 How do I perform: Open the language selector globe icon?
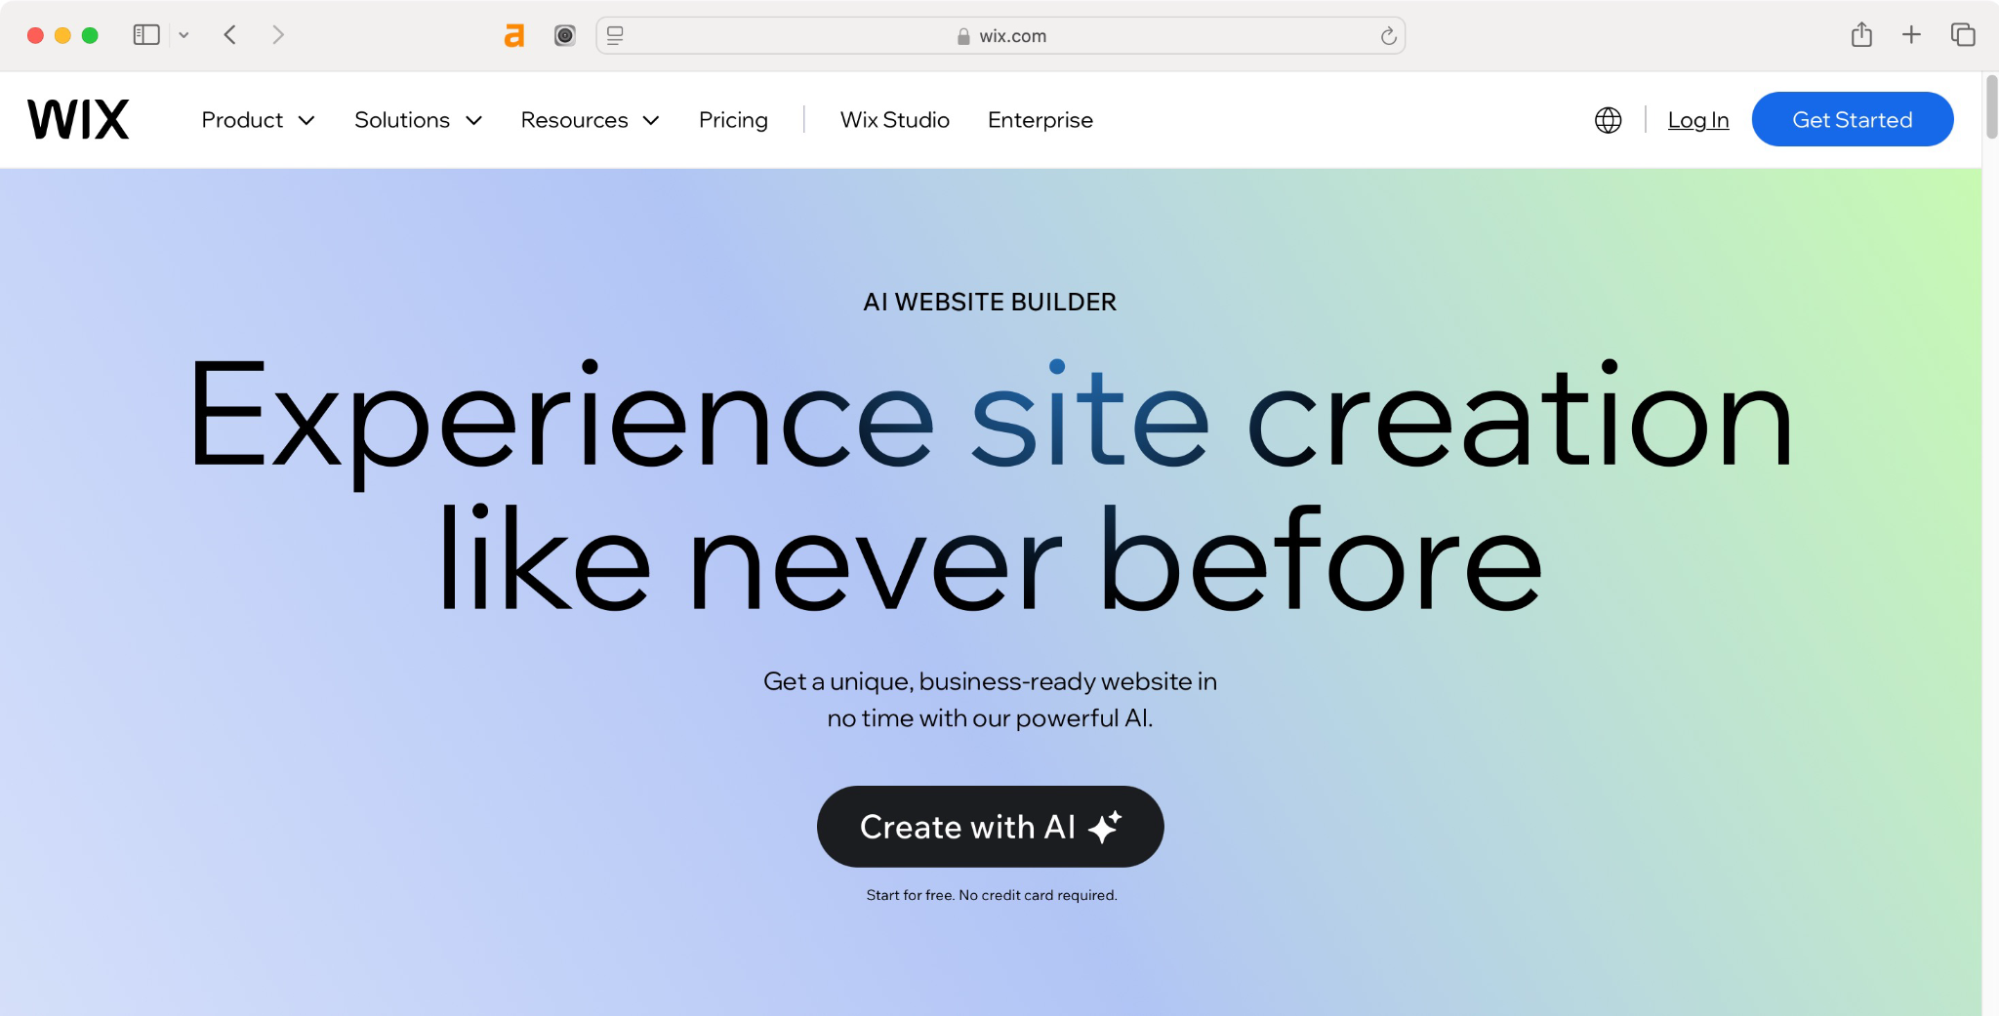(x=1606, y=119)
